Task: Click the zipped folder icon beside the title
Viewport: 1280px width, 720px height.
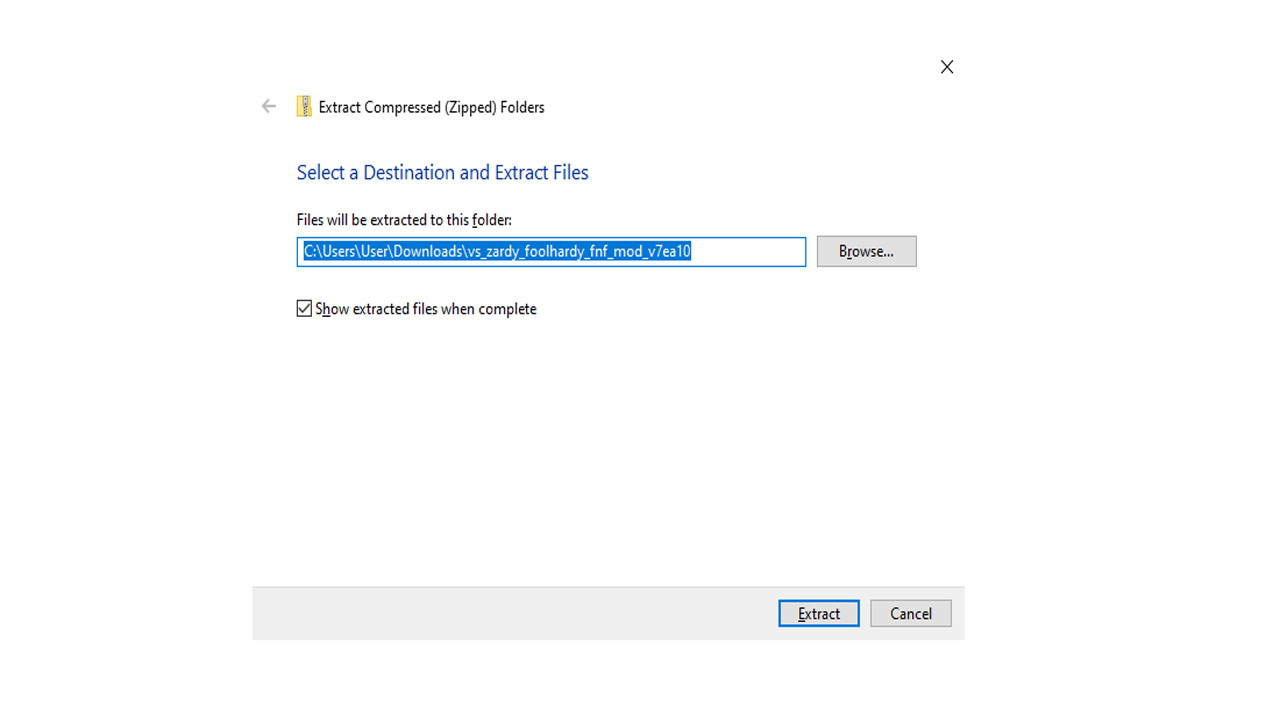Action: [x=304, y=106]
